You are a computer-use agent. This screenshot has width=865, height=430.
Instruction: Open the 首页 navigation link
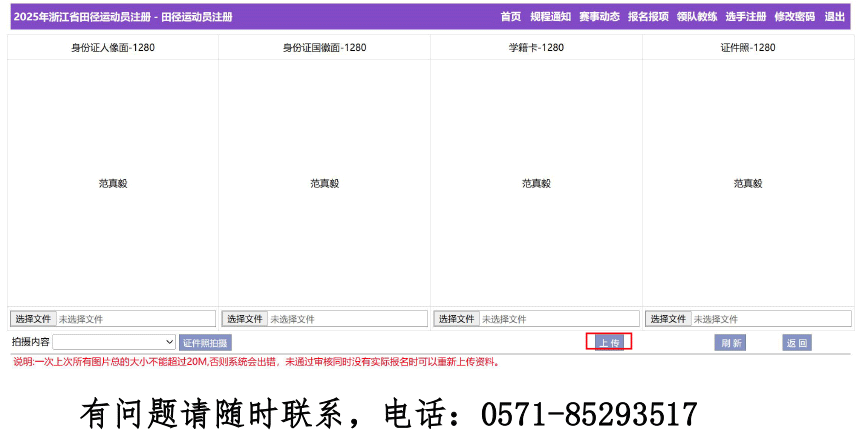(x=510, y=17)
